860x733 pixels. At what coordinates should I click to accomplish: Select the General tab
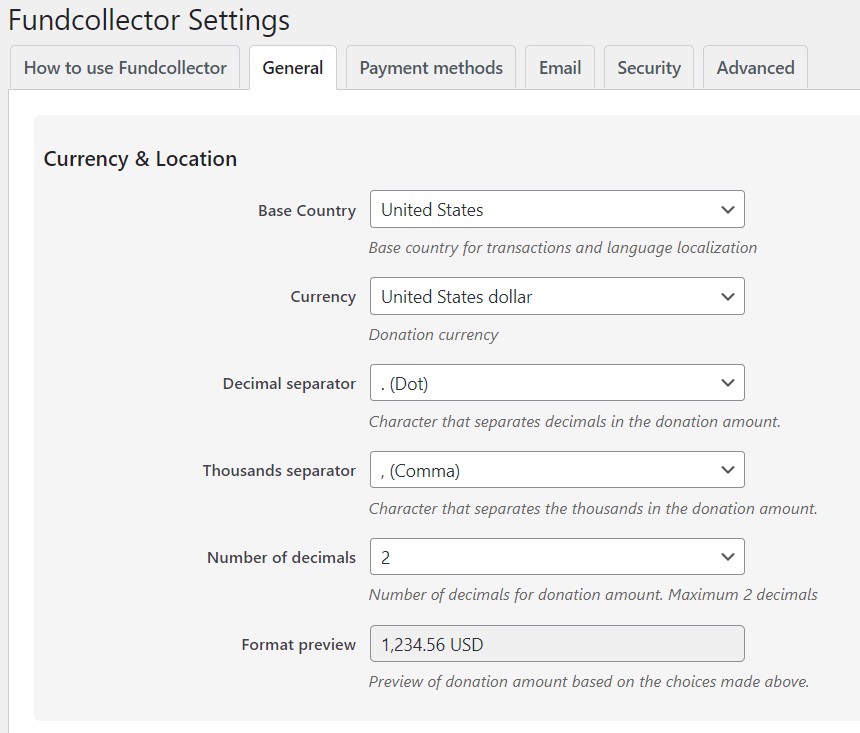pyautogui.click(x=292, y=67)
